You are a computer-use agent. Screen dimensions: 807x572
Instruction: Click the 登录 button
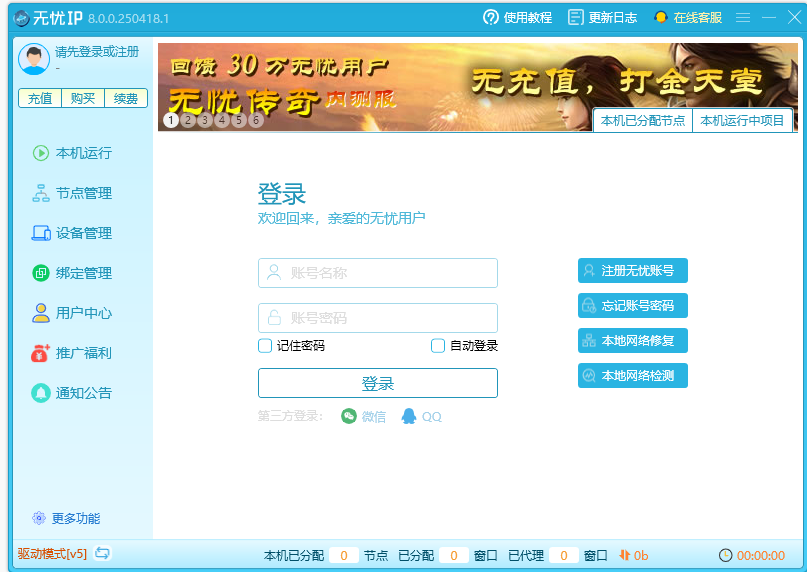click(x=378, y=383)
